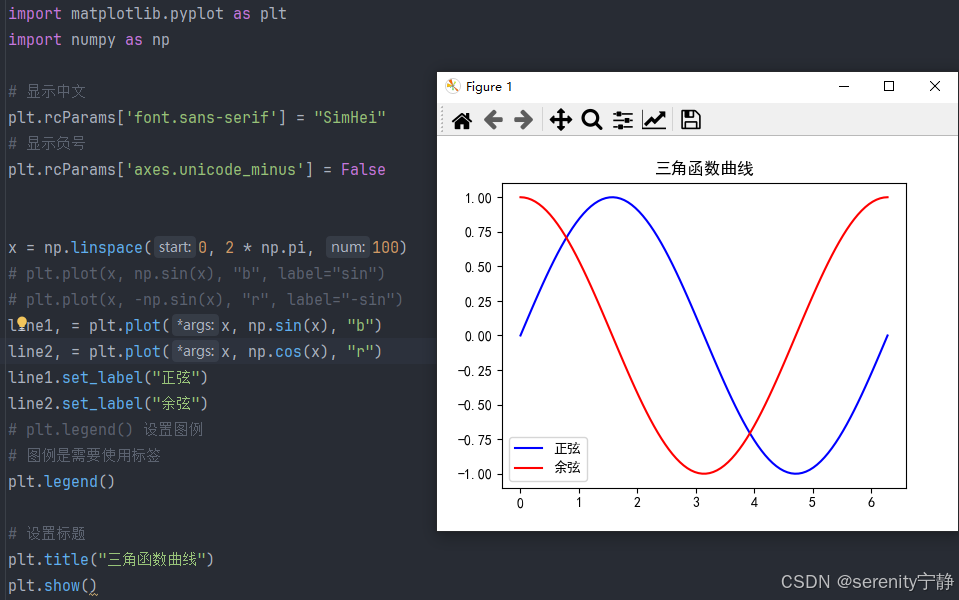The width and height of the screenshot is (959, 600).
Task: Click x-axis tick label 3
Action: (x=696, y=502)
